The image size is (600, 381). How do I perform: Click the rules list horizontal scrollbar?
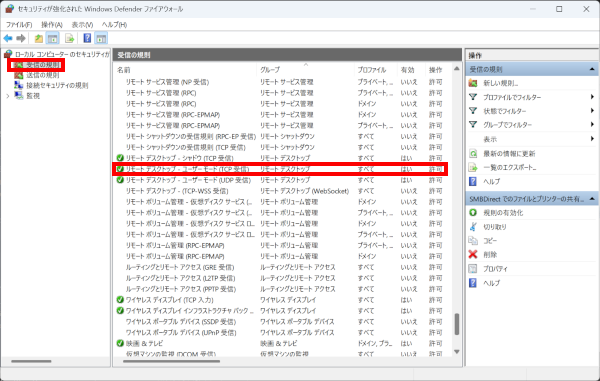171,361
